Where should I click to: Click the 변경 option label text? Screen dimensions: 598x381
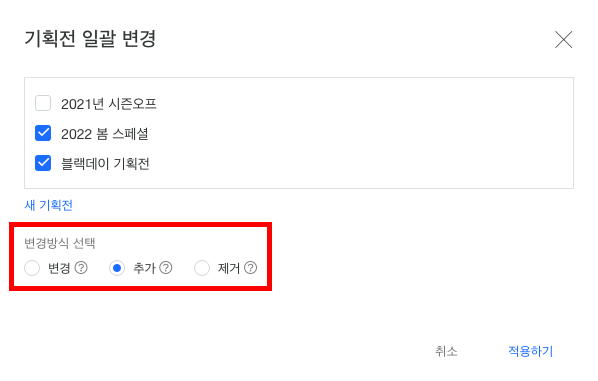tap(59, 268)
